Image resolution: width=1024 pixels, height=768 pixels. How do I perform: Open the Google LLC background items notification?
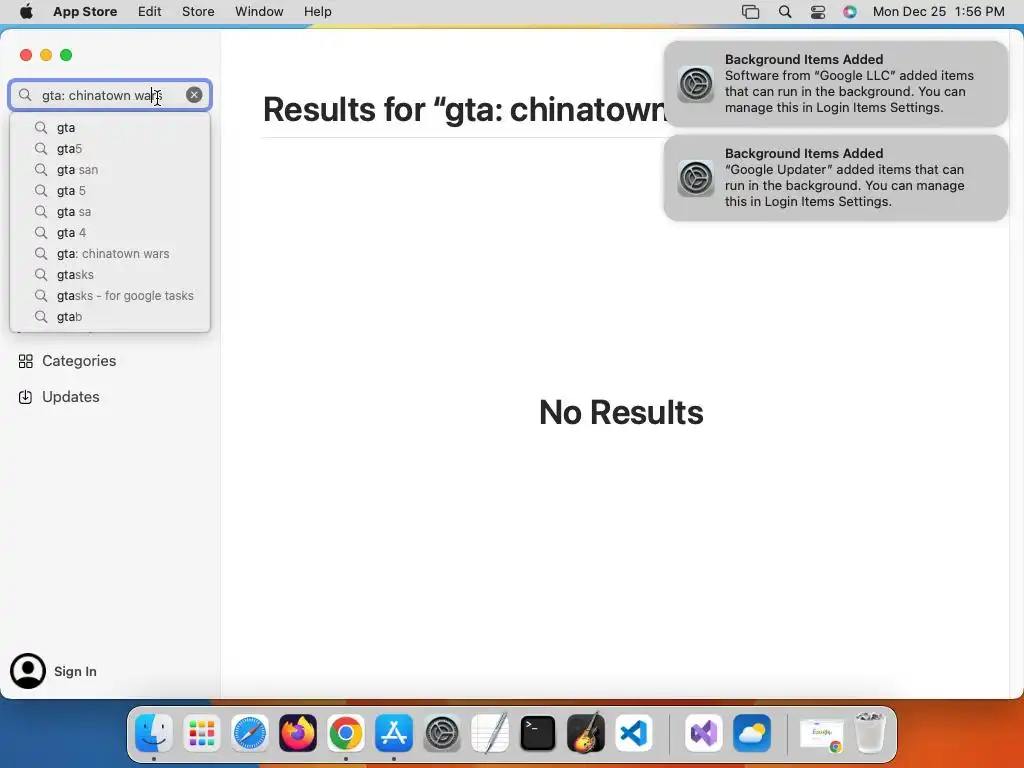[x=835, y=84]
